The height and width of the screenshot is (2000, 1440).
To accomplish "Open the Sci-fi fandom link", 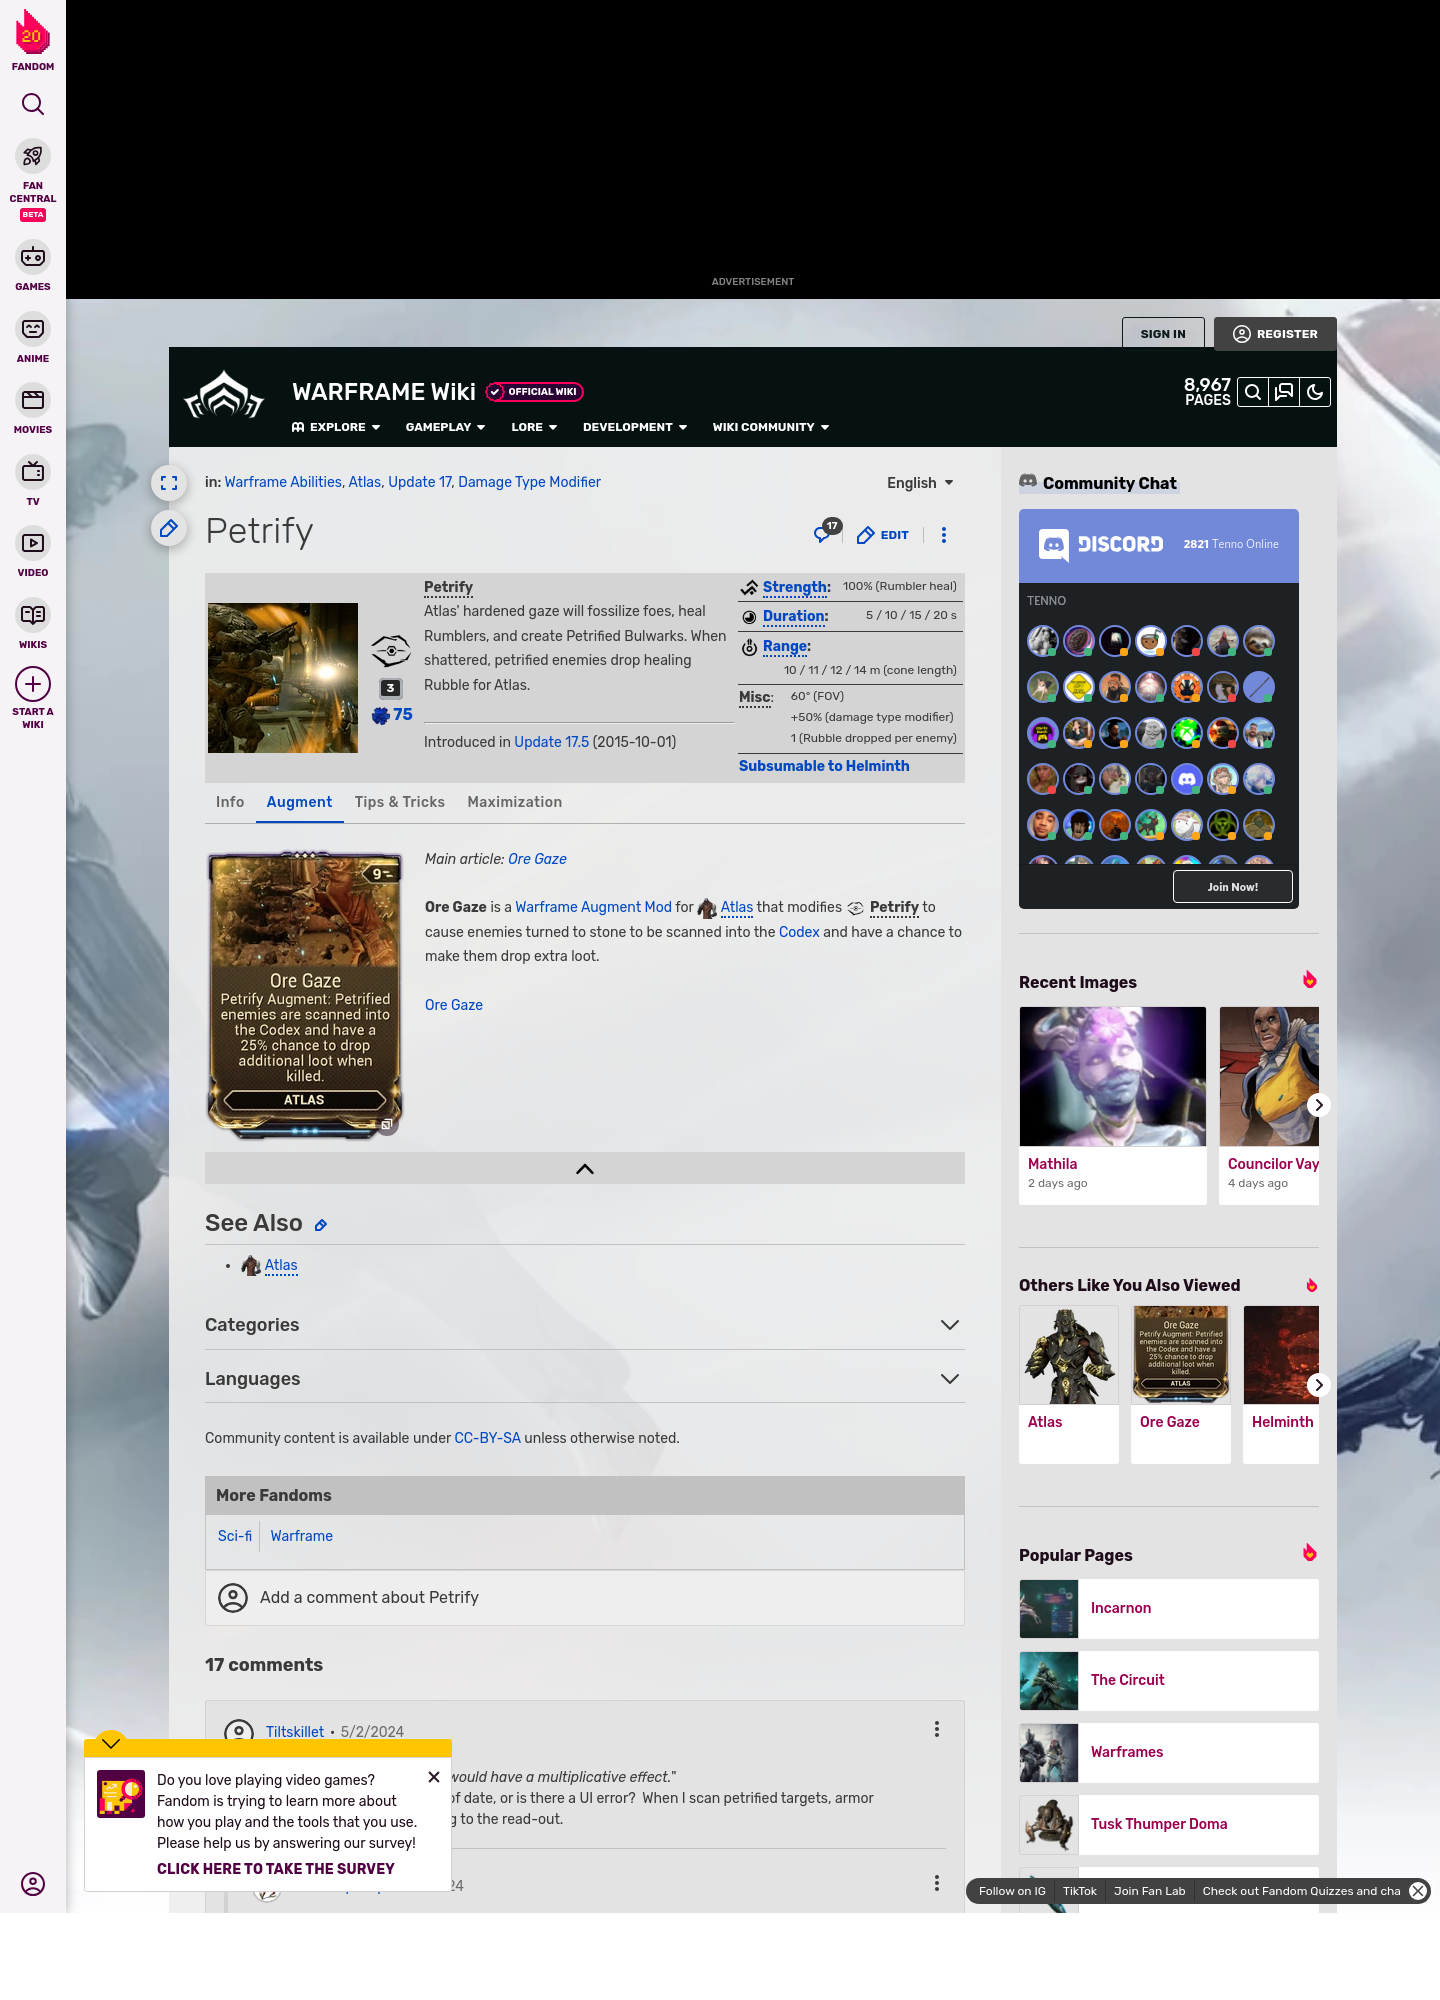I will click(235, 1536).
